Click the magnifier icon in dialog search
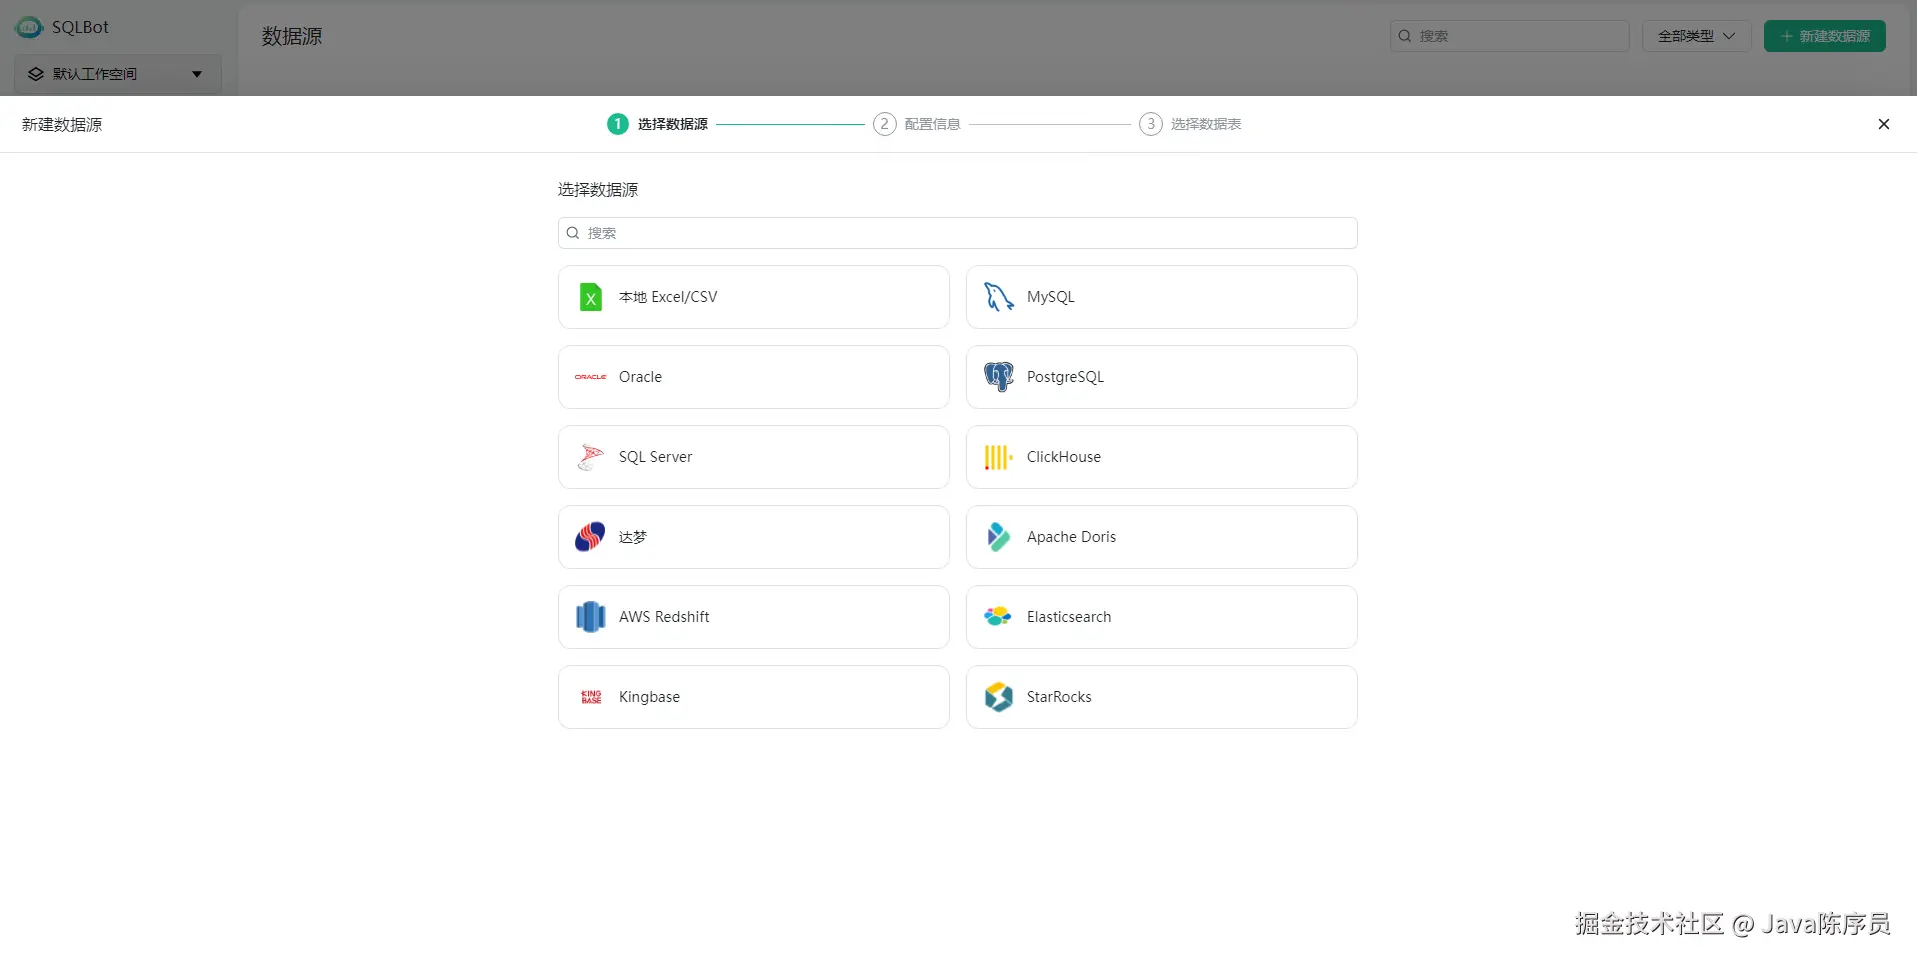 tap(573, 233)
